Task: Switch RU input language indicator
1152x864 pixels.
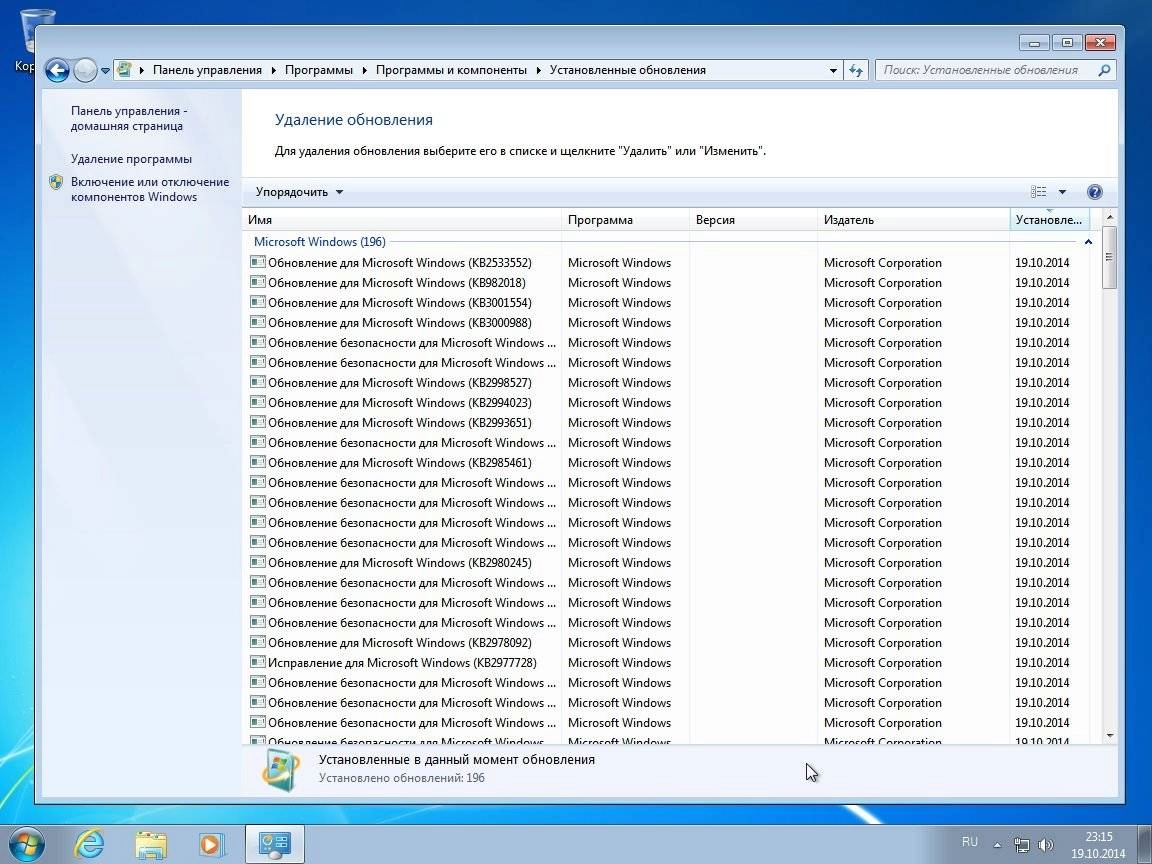Action: tap(970, 842)
